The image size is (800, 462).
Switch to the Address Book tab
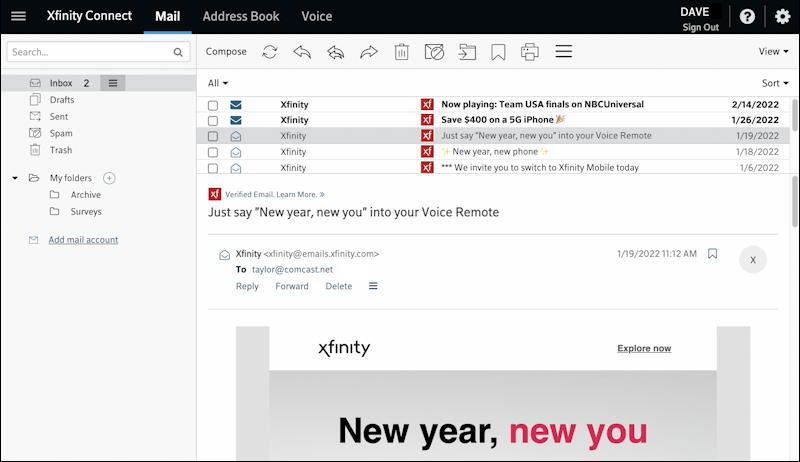(241, 16)
